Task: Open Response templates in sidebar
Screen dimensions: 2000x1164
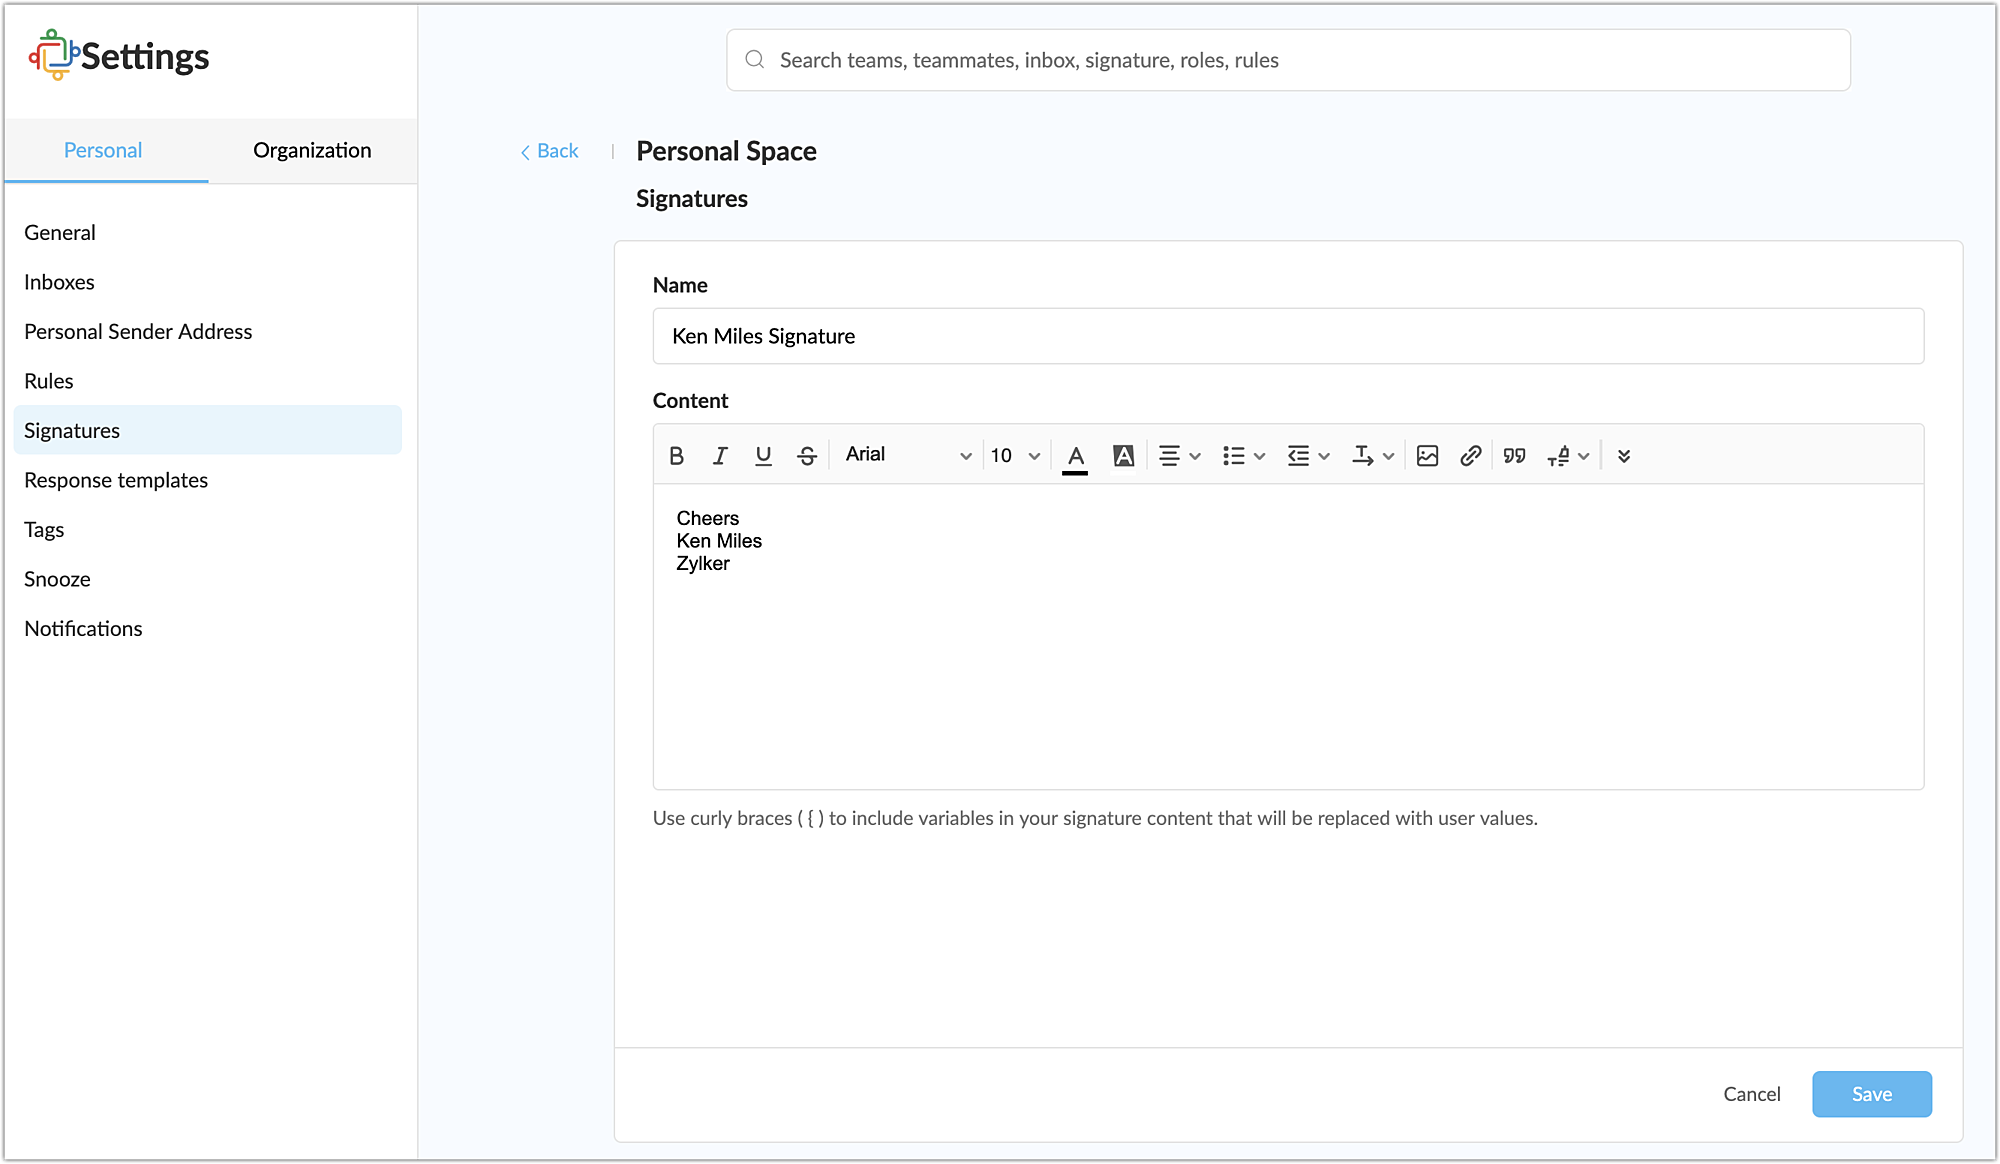Action: click(116, 480)
